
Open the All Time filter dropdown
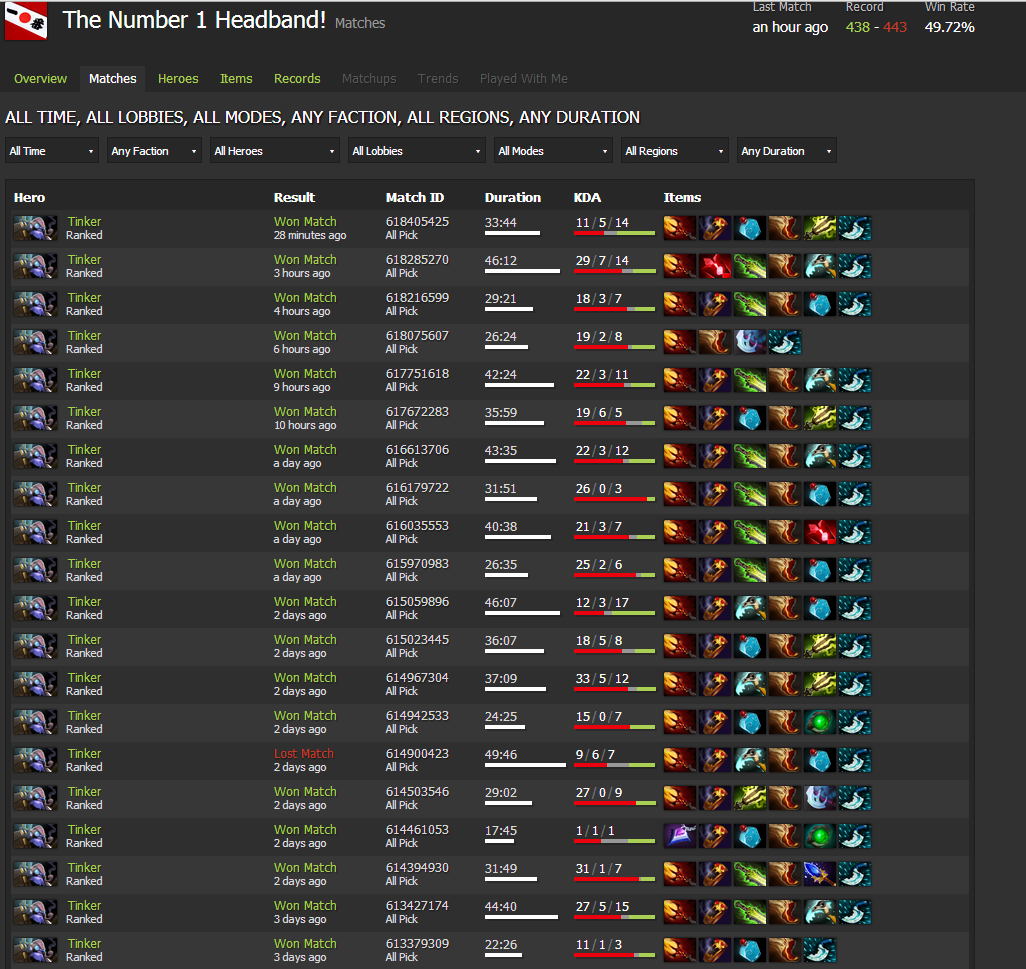52,151
